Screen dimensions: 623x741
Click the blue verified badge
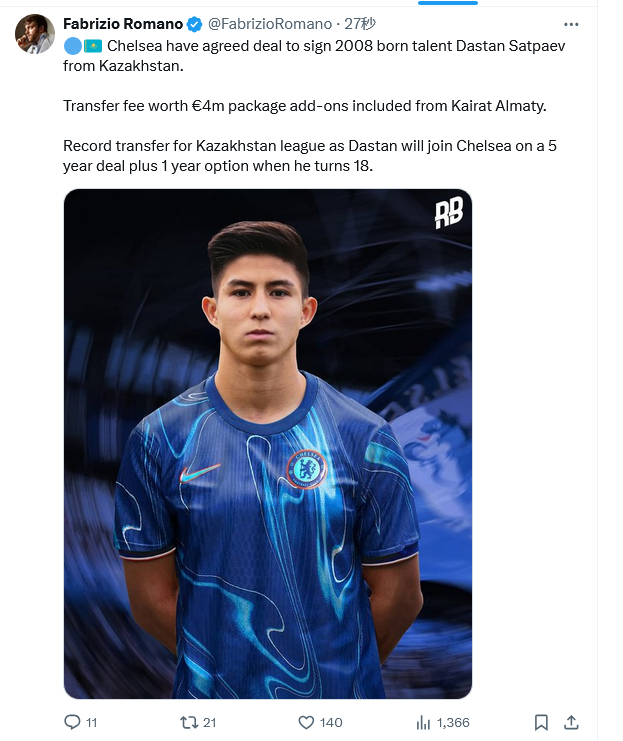(194, 24)
